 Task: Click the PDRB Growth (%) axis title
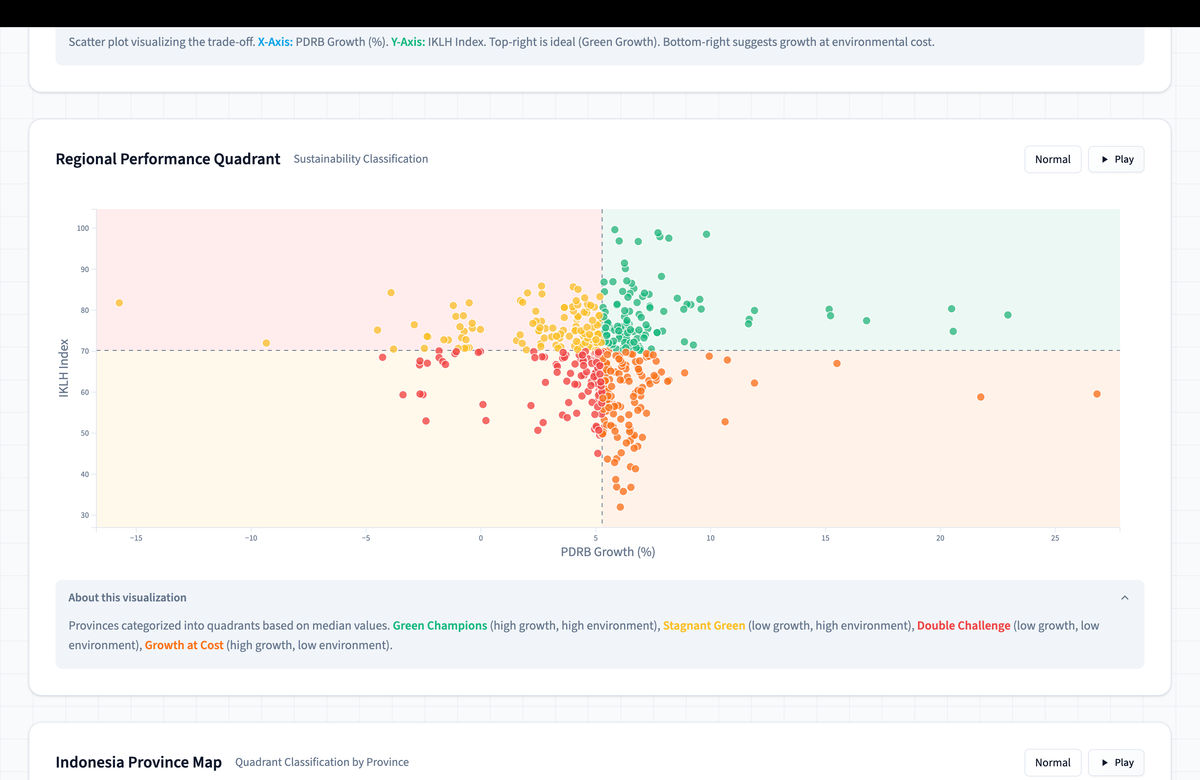(x=608, y=552)
